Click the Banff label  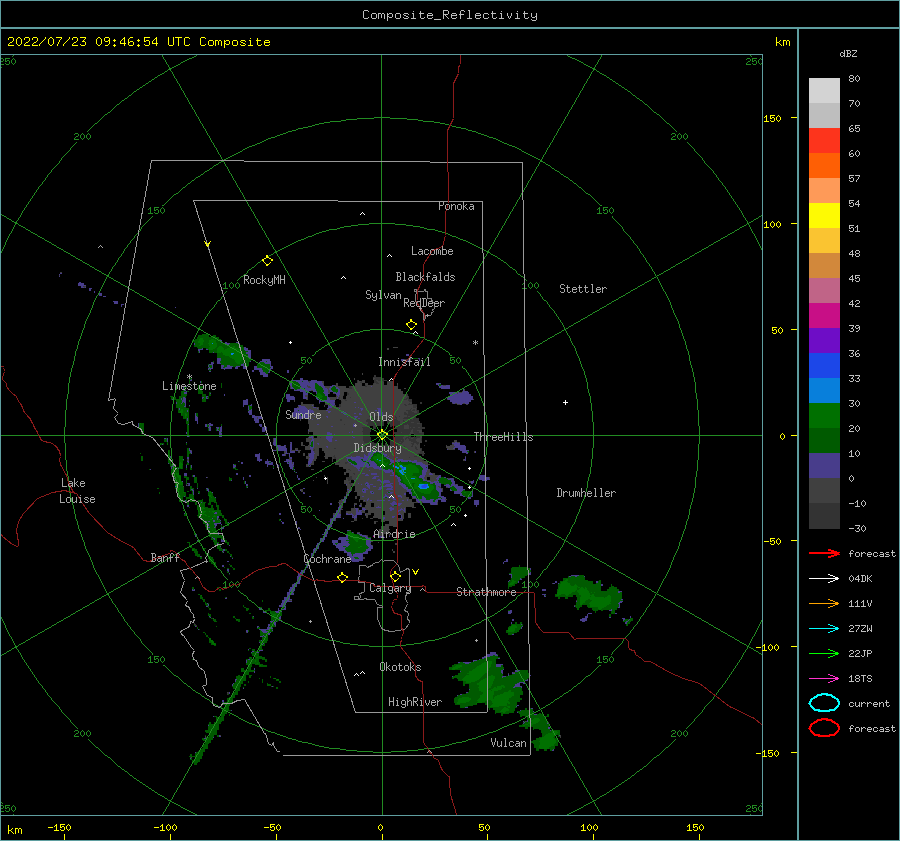point(165,557)
